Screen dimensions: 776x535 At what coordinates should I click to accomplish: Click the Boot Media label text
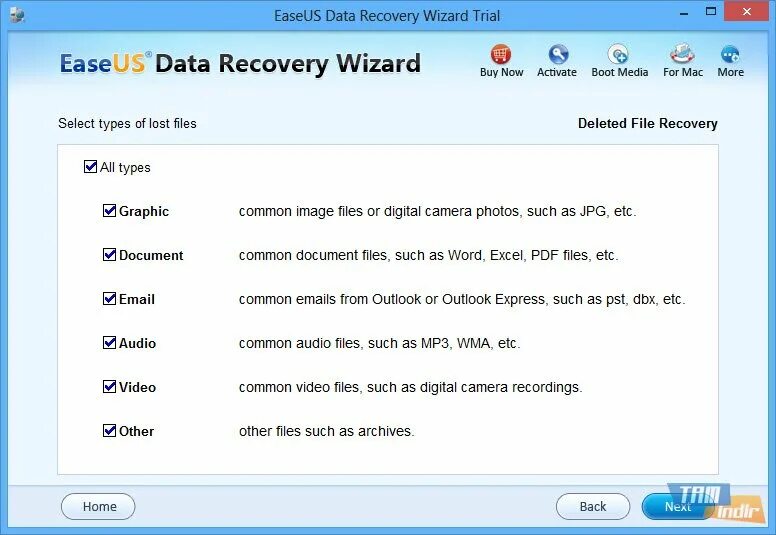click(620, 72)
